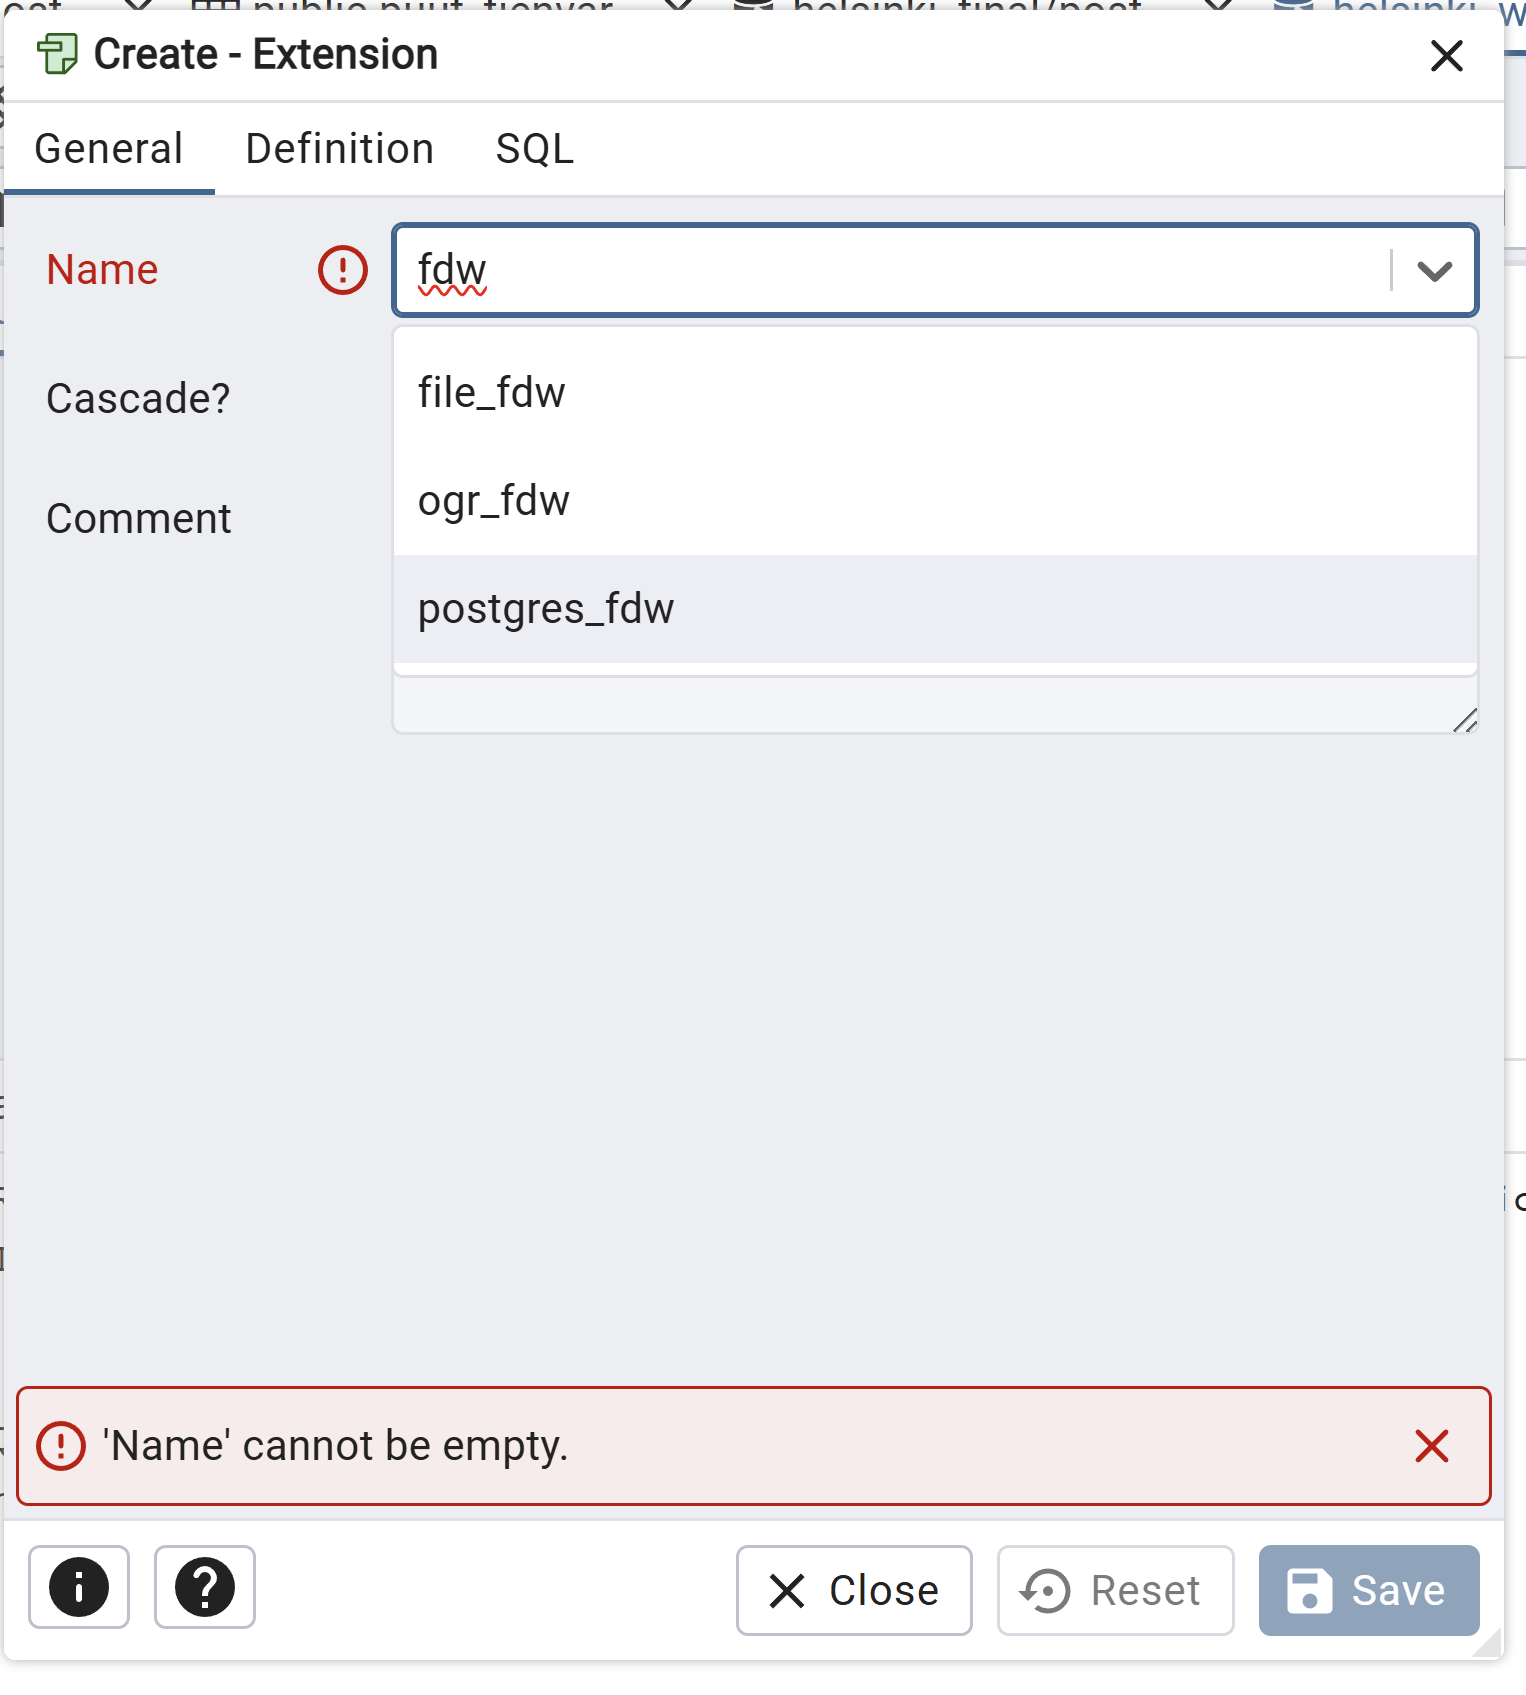Screen dimensions: 1526x1695
Task: Switch to the SQL tab
Action: (x=534, y=149)
